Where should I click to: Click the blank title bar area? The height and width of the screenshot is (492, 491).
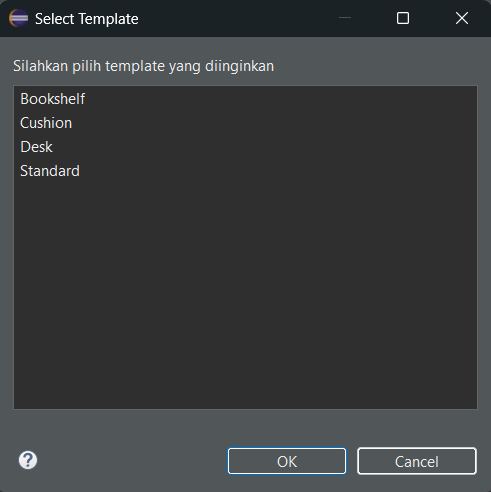tap(238, 18)
